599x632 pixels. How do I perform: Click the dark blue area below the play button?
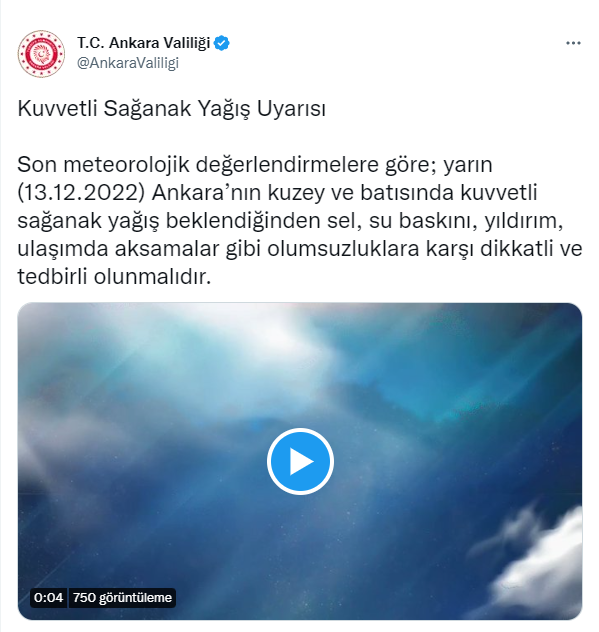click(300, 556)
